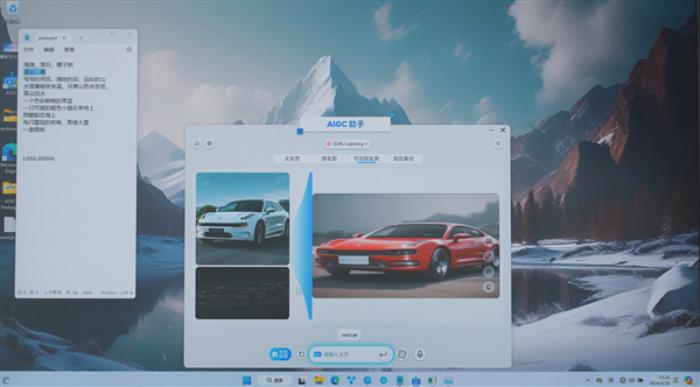Close the AIGC assistant window

click(503, 130)
